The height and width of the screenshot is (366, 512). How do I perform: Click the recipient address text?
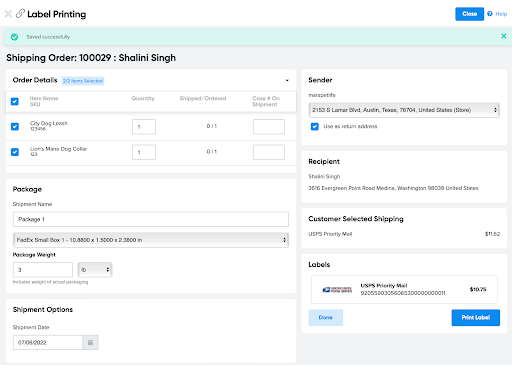pos(393,188)
